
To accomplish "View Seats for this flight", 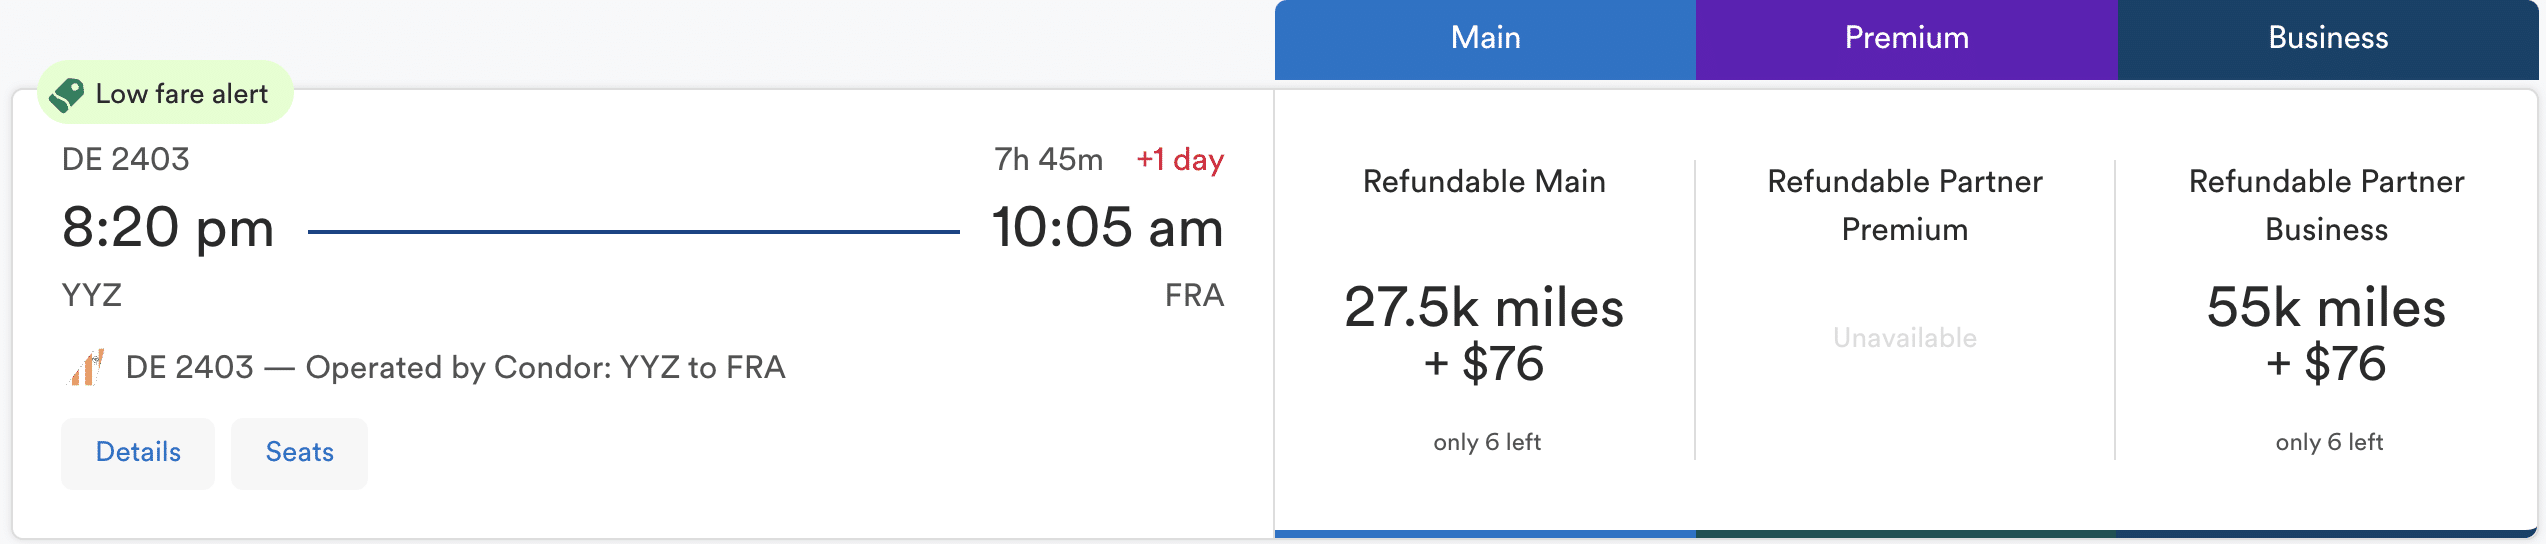I will (x=299, y=453).
